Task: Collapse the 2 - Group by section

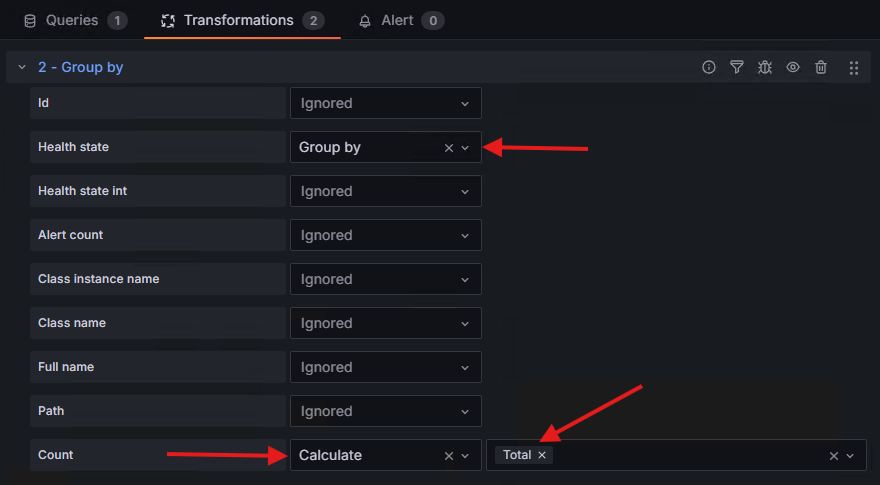Action: pyautogui.click(x=22, y=68)
